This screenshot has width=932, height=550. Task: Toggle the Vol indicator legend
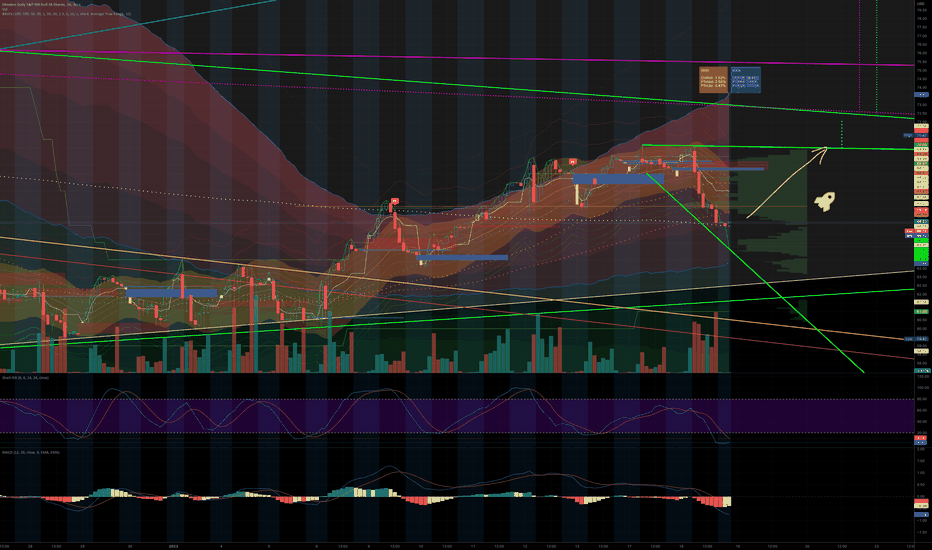coord(4,10)
